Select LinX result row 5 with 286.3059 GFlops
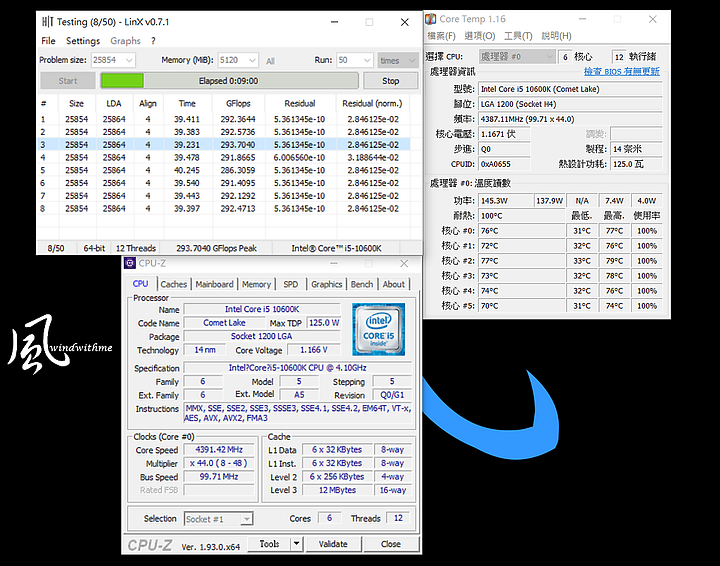Screen dimensions: 720x566 click(223, 170)
